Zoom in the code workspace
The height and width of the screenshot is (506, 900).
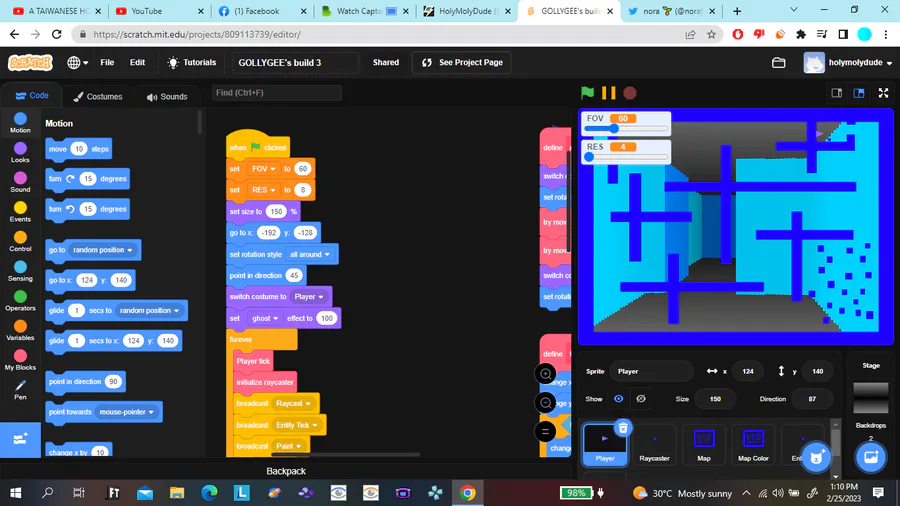(545, 374)
